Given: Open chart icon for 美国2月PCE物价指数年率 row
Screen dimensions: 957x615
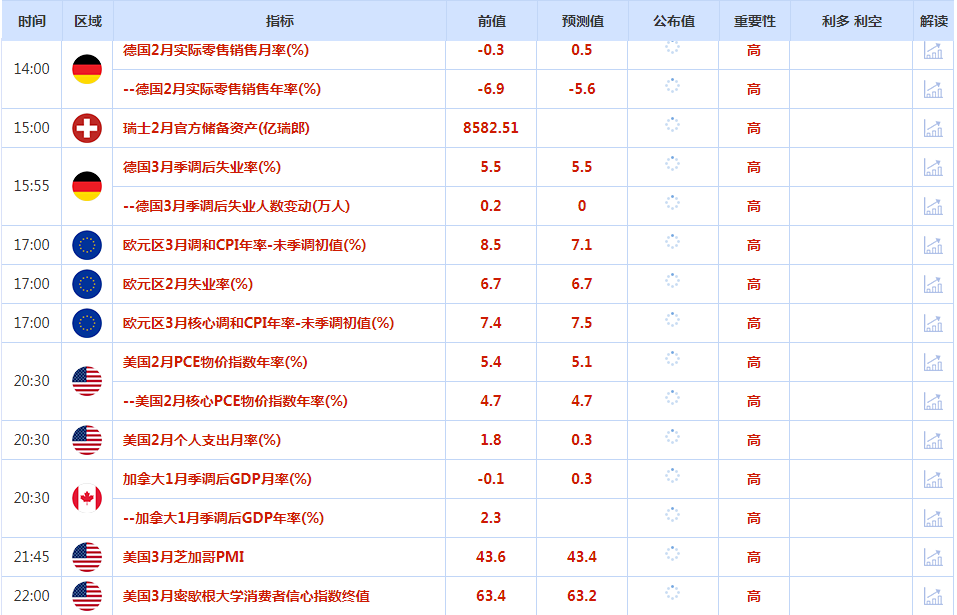Looking at the screenshot, I should 933,362.
